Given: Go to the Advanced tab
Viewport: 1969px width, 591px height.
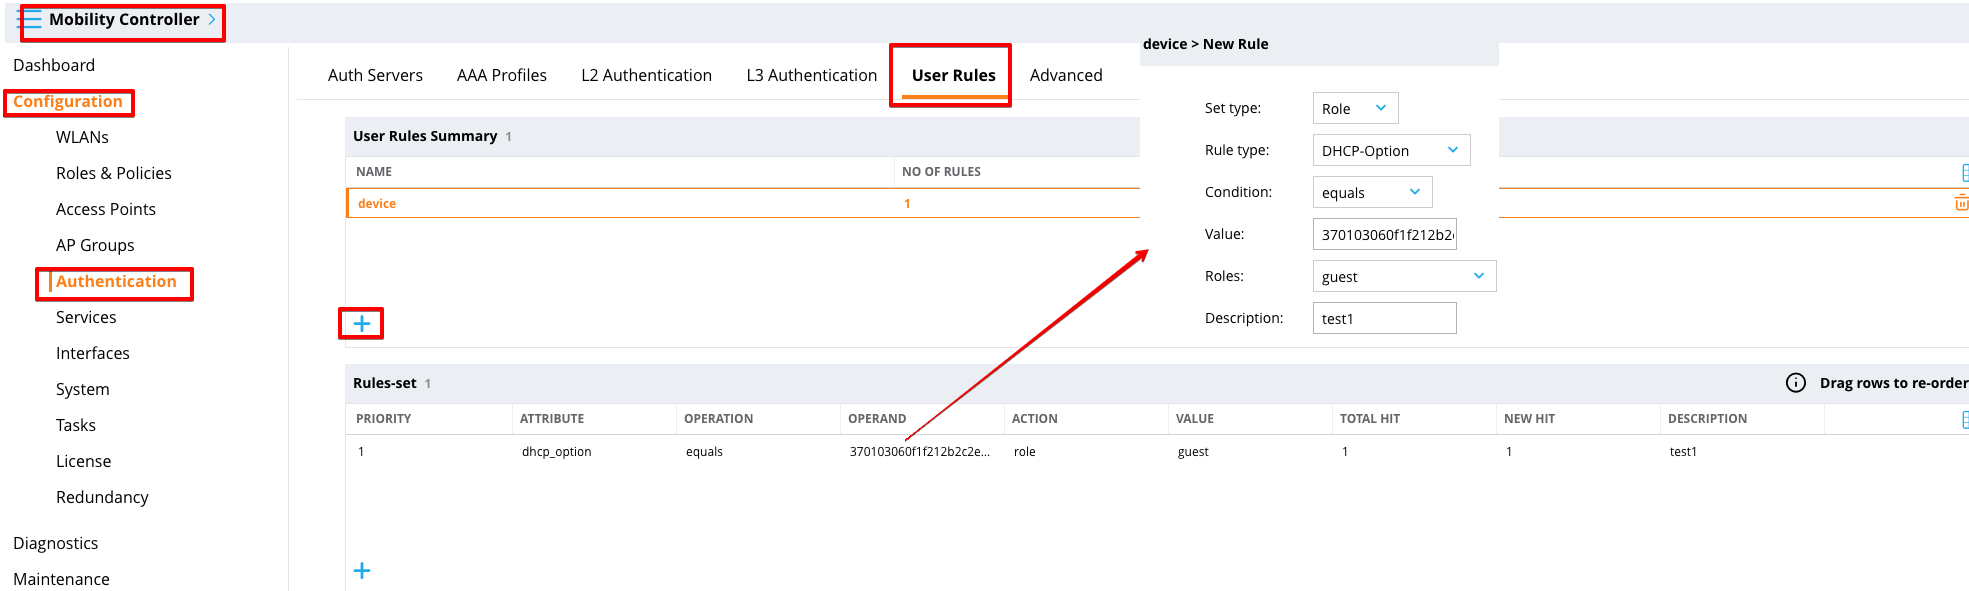Looking at the screenshot, I should (1066, 75).
